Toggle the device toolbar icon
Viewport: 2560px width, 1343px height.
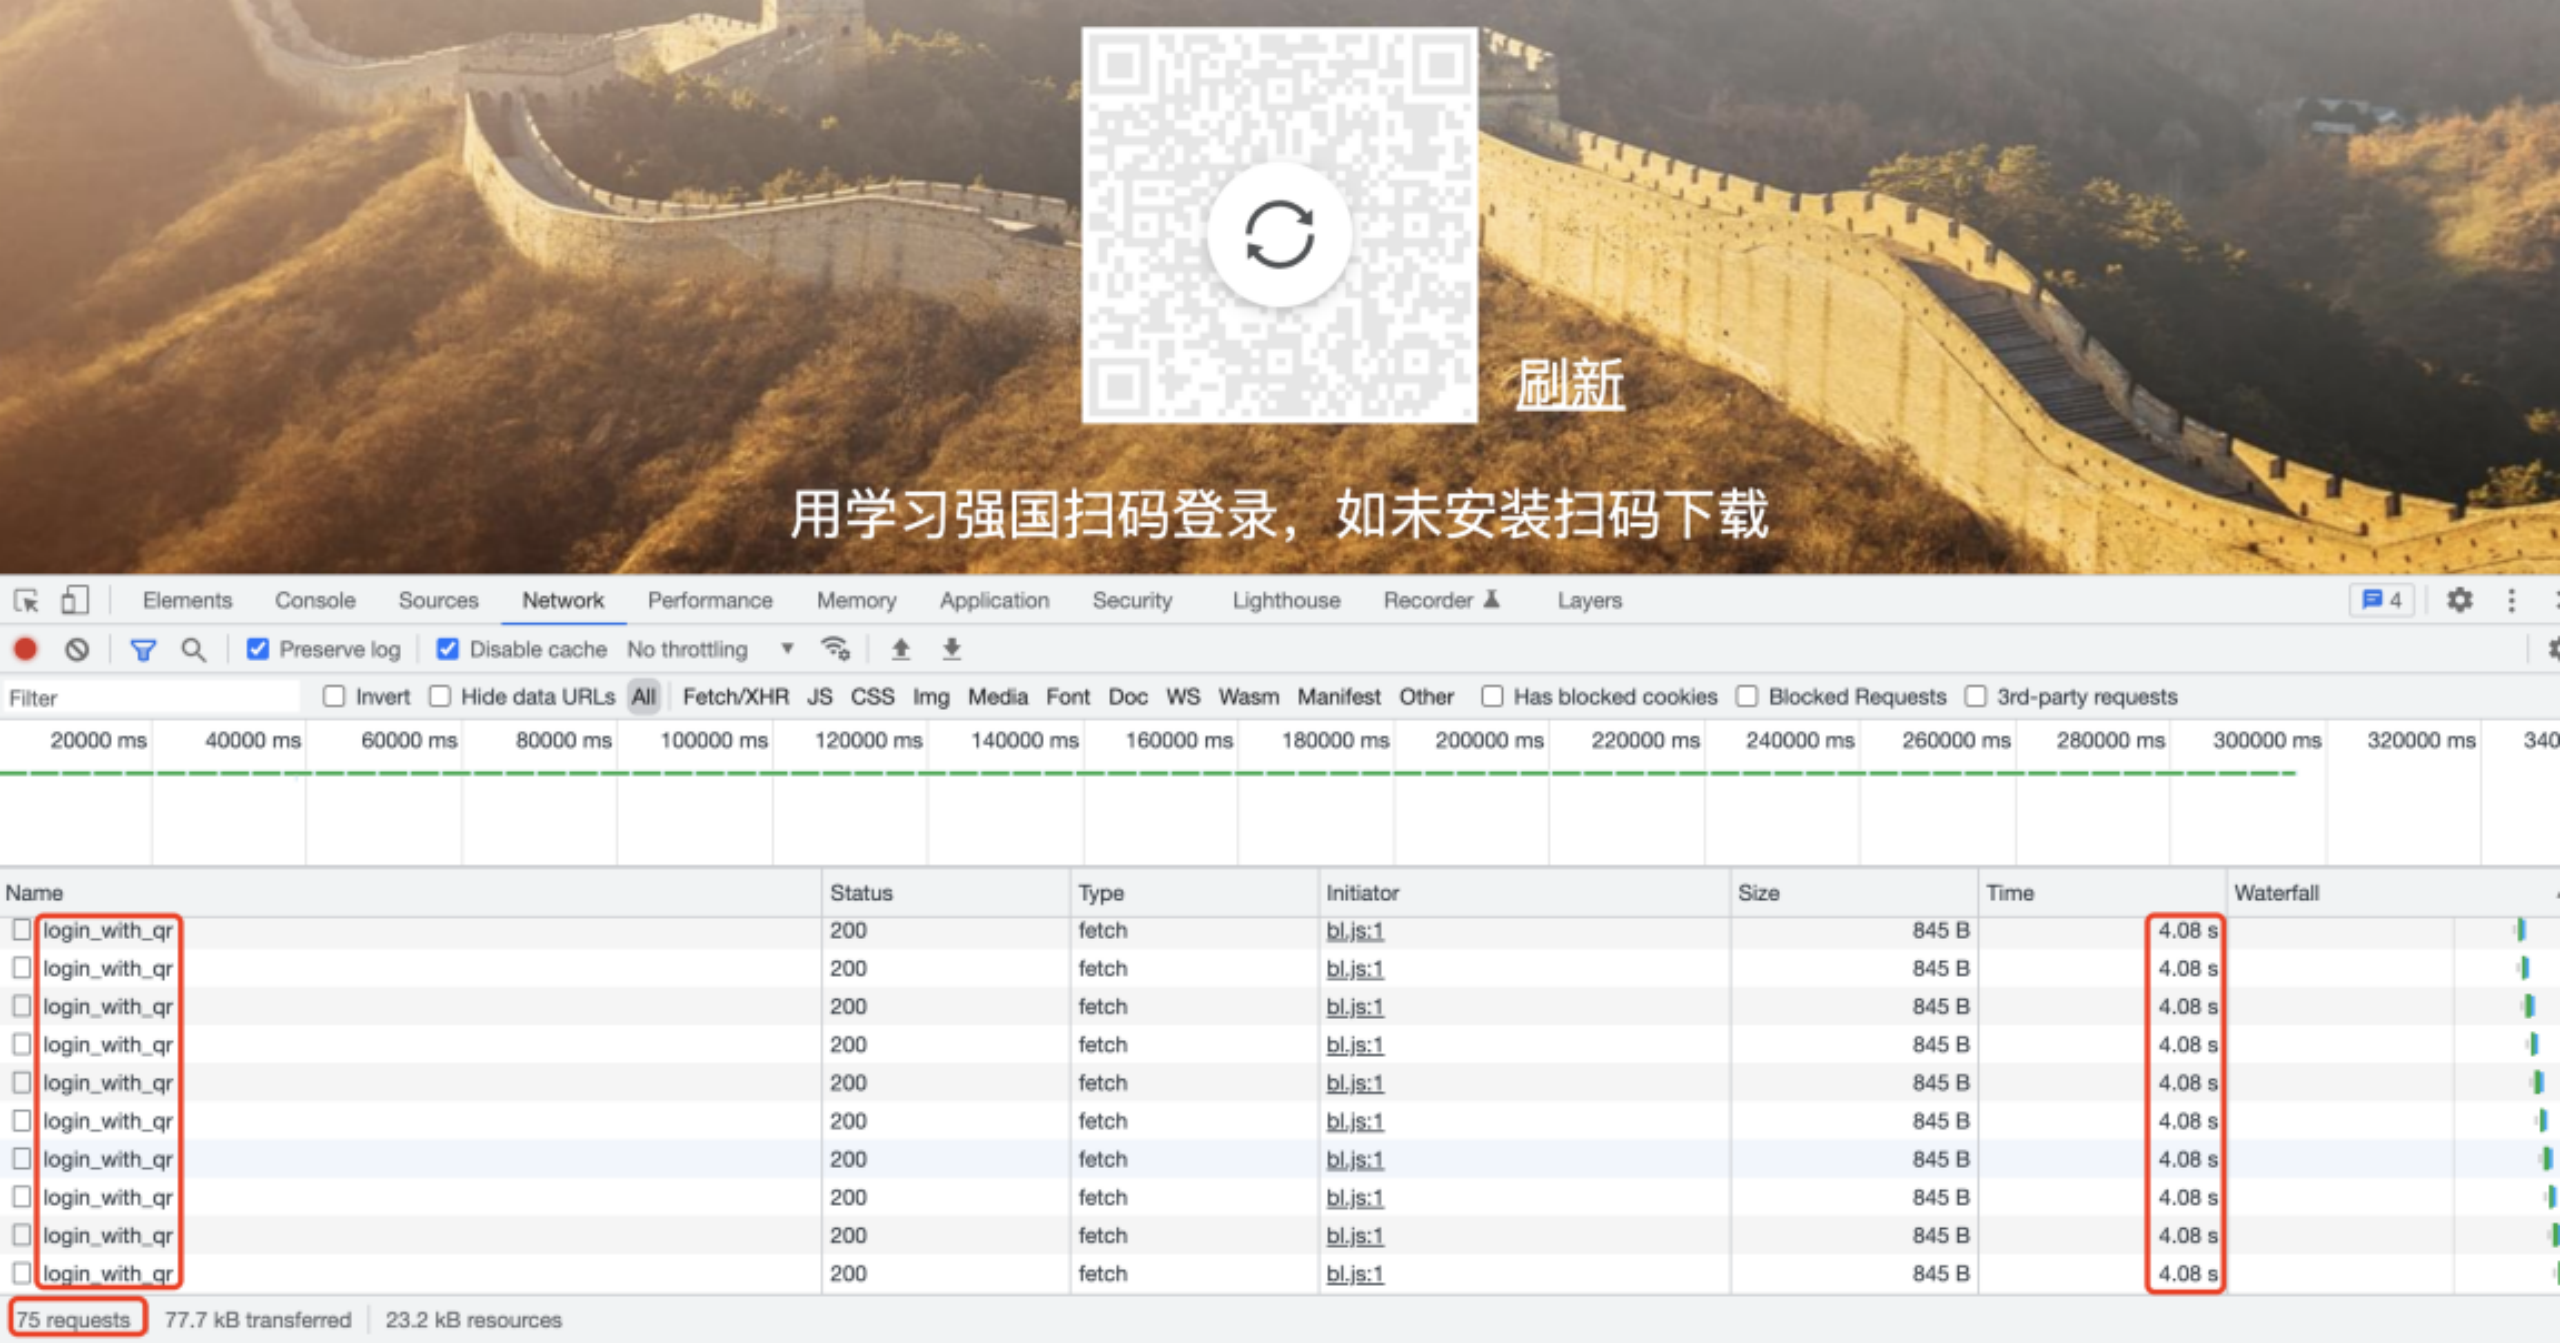coord(75,600)
